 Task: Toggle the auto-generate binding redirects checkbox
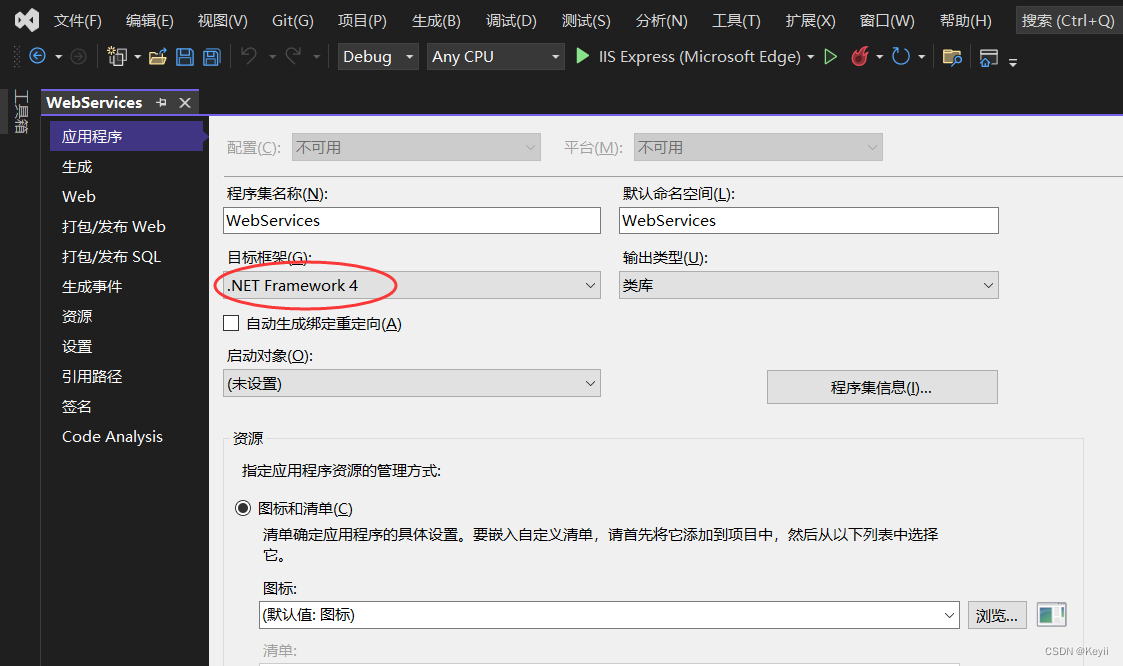click(231, 323)
